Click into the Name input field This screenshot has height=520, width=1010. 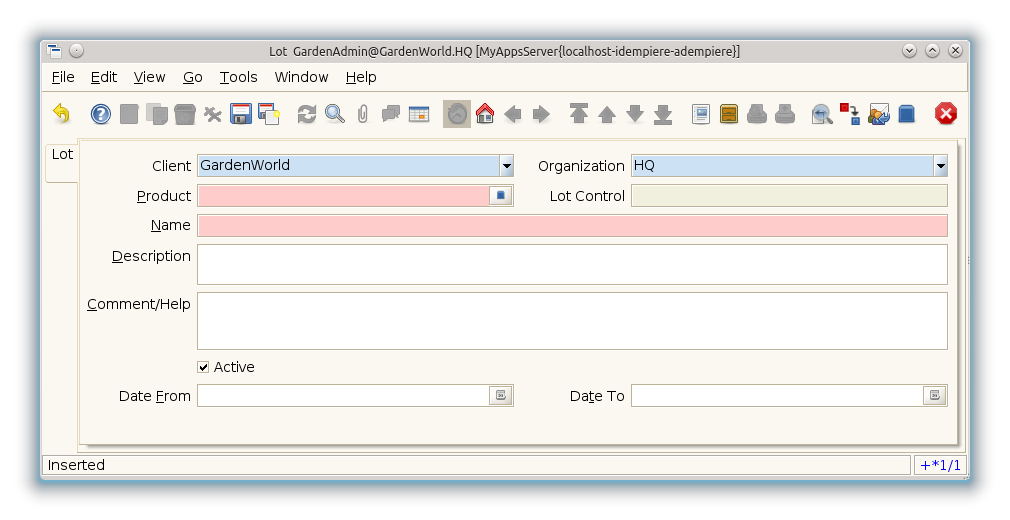coord(572,226)
